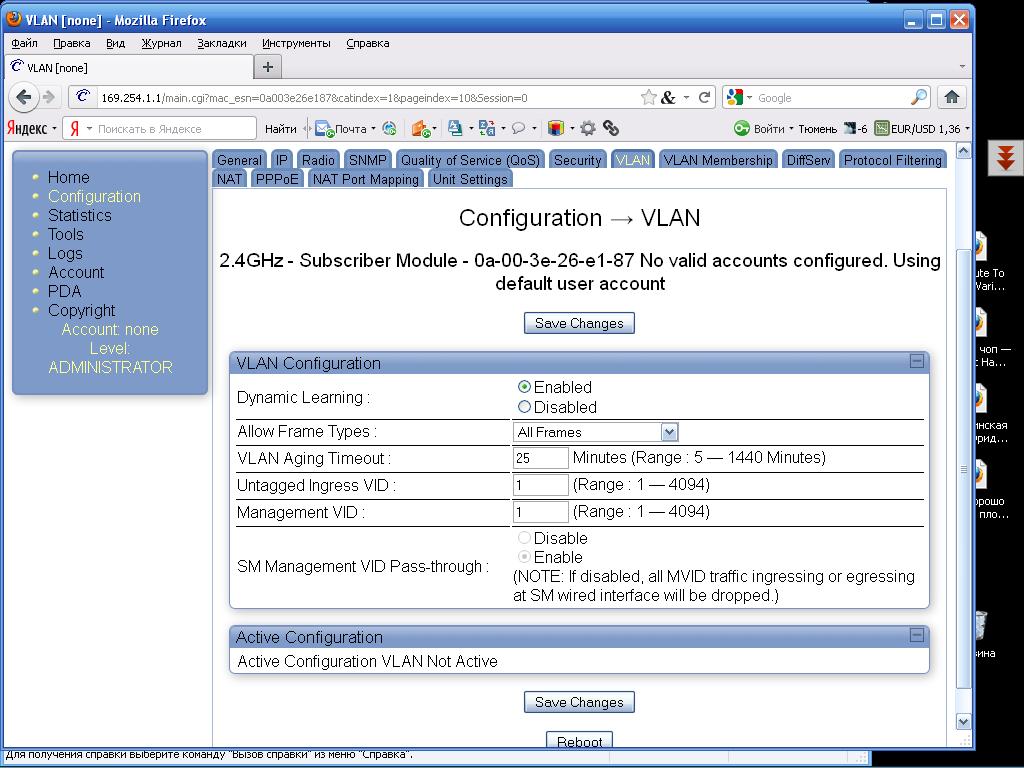1024x768 pixels.
Task: Open the Allow Frame Types dropdown
Action: [669, 432]
